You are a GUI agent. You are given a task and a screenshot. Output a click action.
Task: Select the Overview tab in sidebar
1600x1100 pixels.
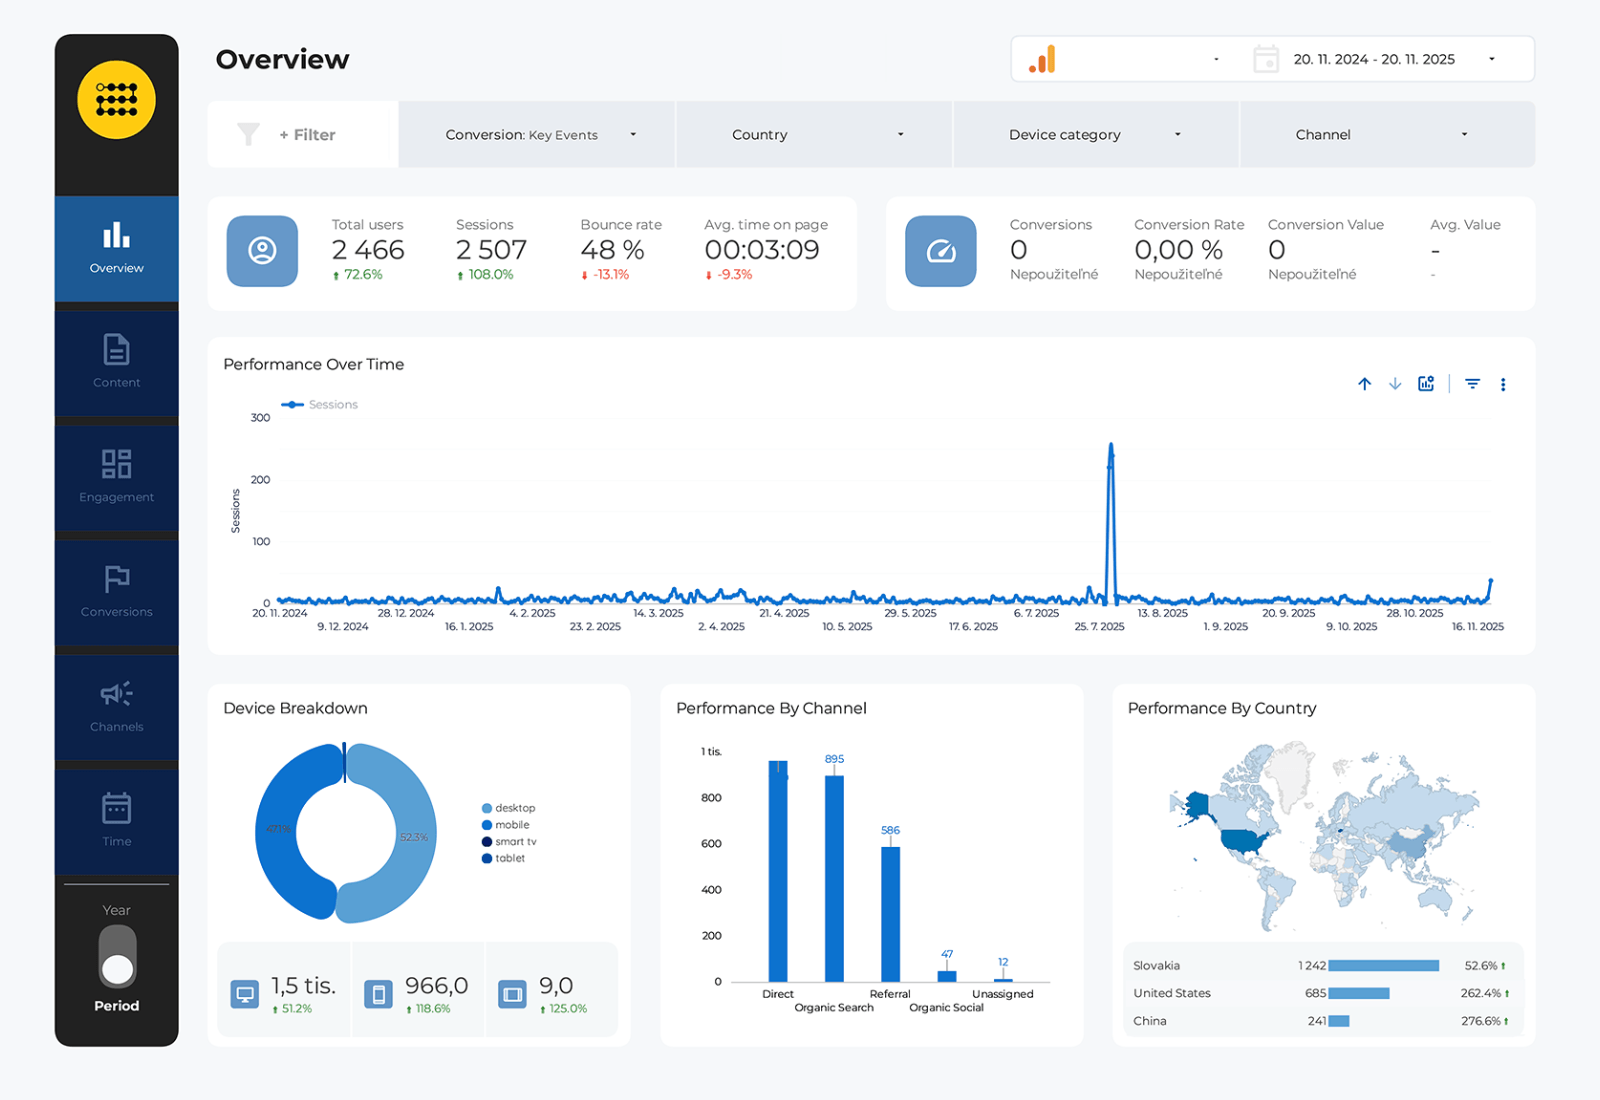pyautogui.click(x=117, y=248)
